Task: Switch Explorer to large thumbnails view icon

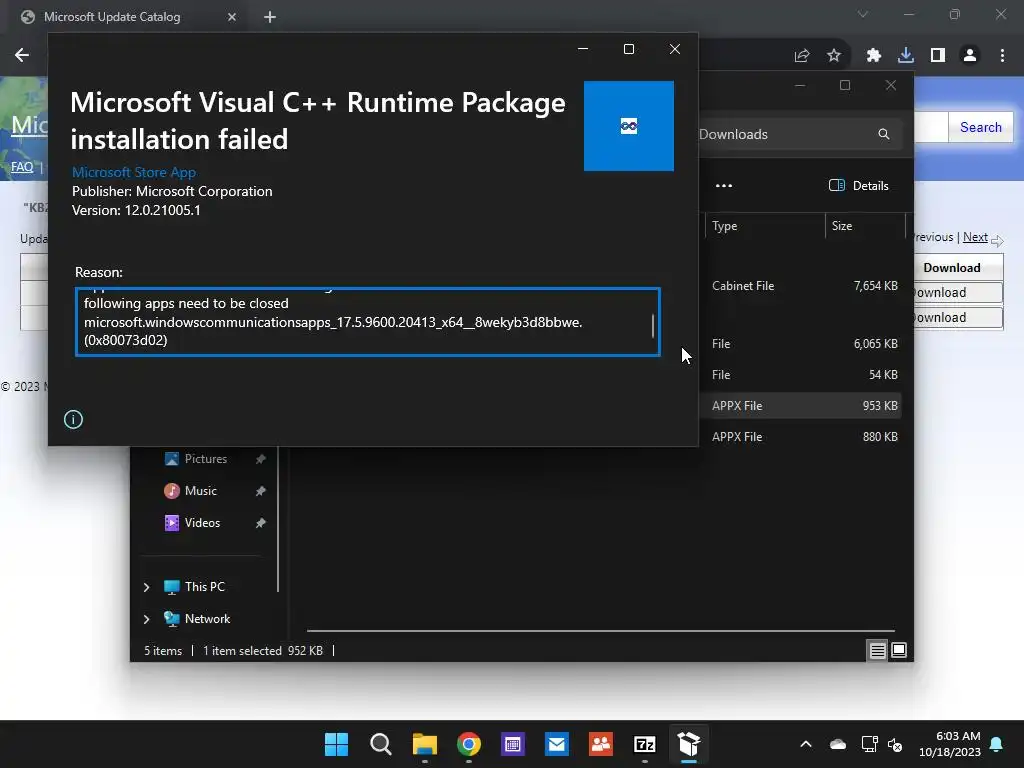Action: (899, 650)
